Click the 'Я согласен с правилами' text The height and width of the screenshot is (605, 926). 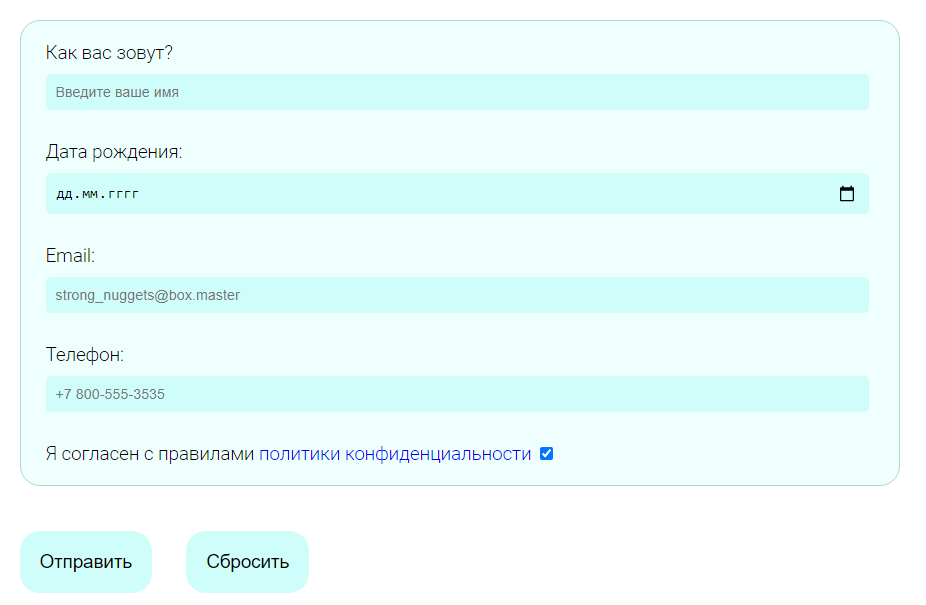[150, 454]
